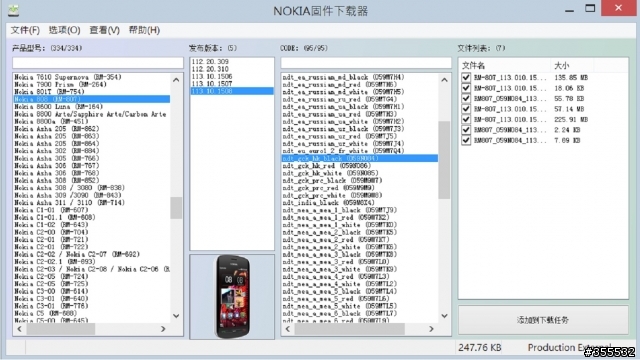Toggle checkbox for the 135.85 MB file
This screenshot has height=360, width=640.
click(466, 77)
